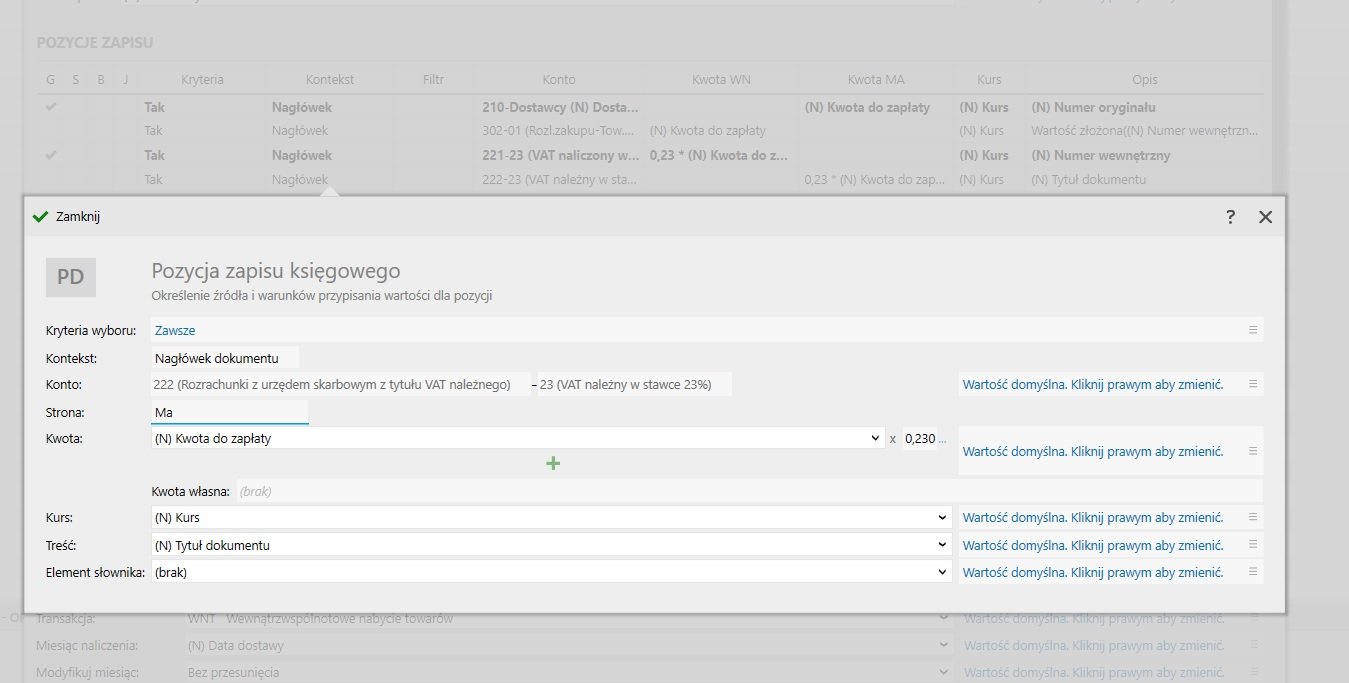Click the Strona field containing Ma
The height and width of the screenshot is (683, 1349).
coord(230,411)
